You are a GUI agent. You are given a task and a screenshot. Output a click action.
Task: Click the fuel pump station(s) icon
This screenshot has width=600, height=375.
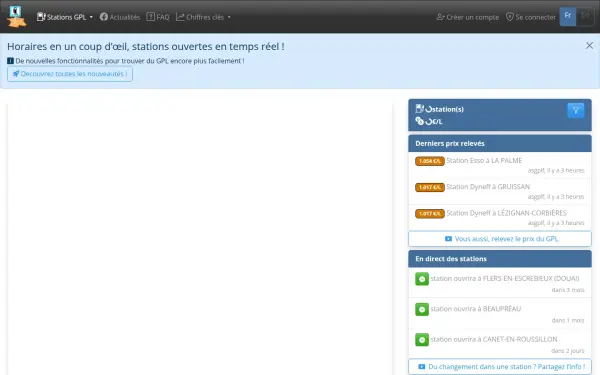coord(419,109)
